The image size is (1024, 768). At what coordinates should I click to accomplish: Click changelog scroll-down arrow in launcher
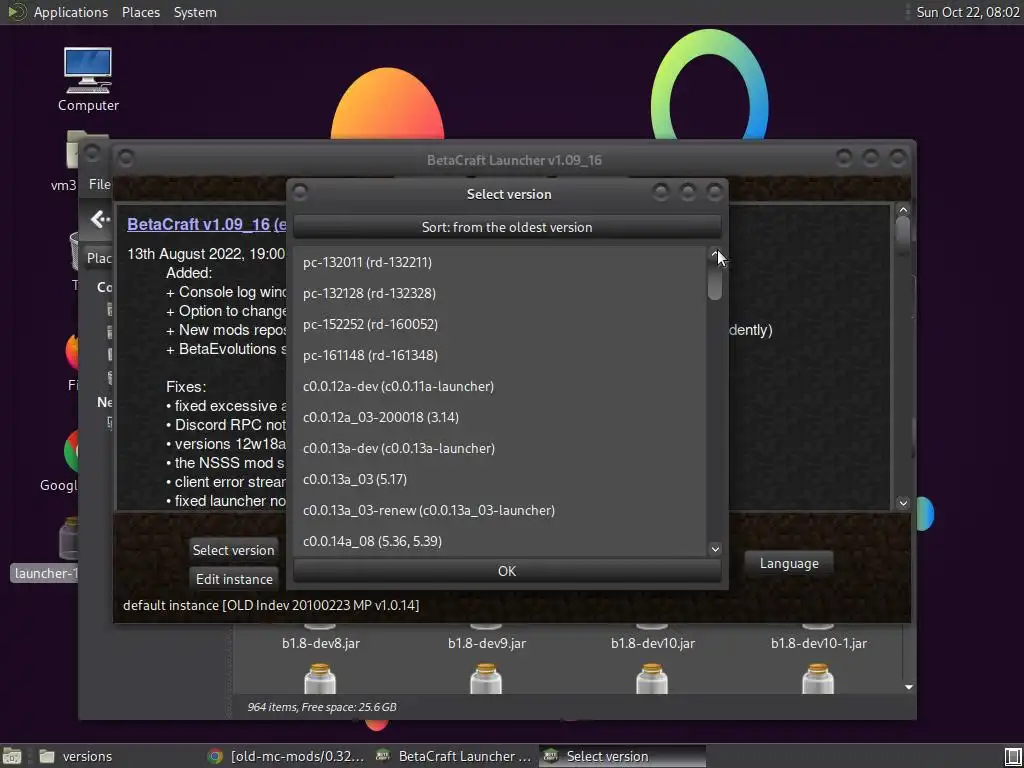click(x=903, y=502)
